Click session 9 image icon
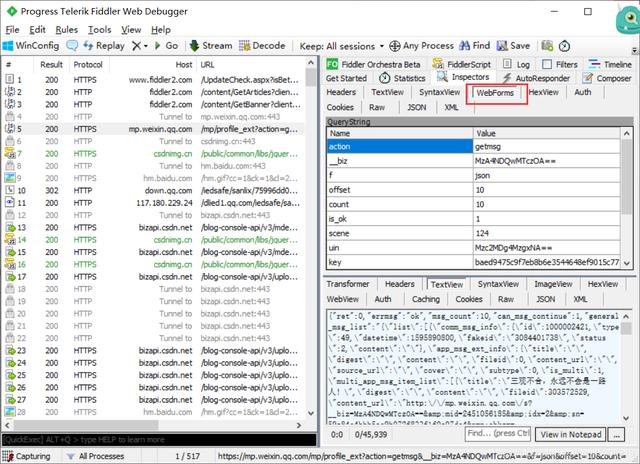This screenshot has width=640, height=464. coord(9,178)
